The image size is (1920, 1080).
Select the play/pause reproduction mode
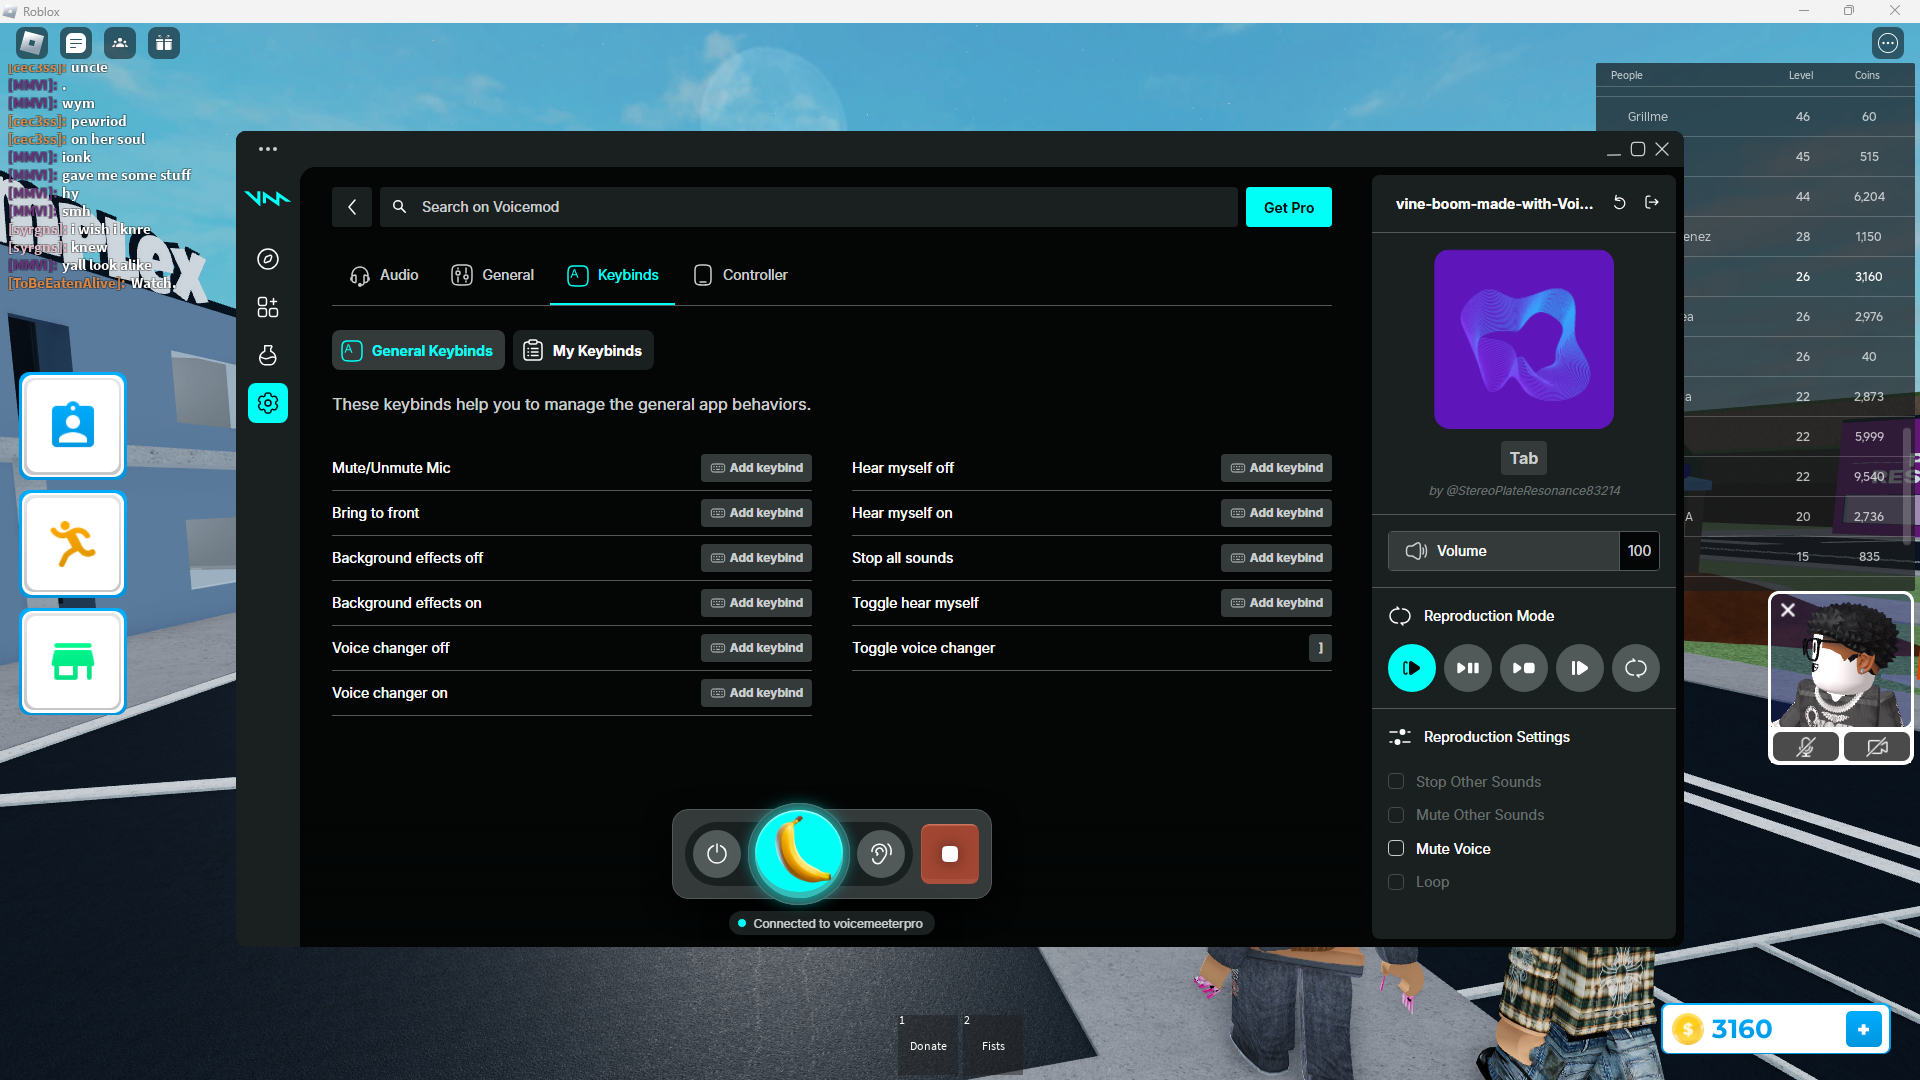(x=1468, y=668)
